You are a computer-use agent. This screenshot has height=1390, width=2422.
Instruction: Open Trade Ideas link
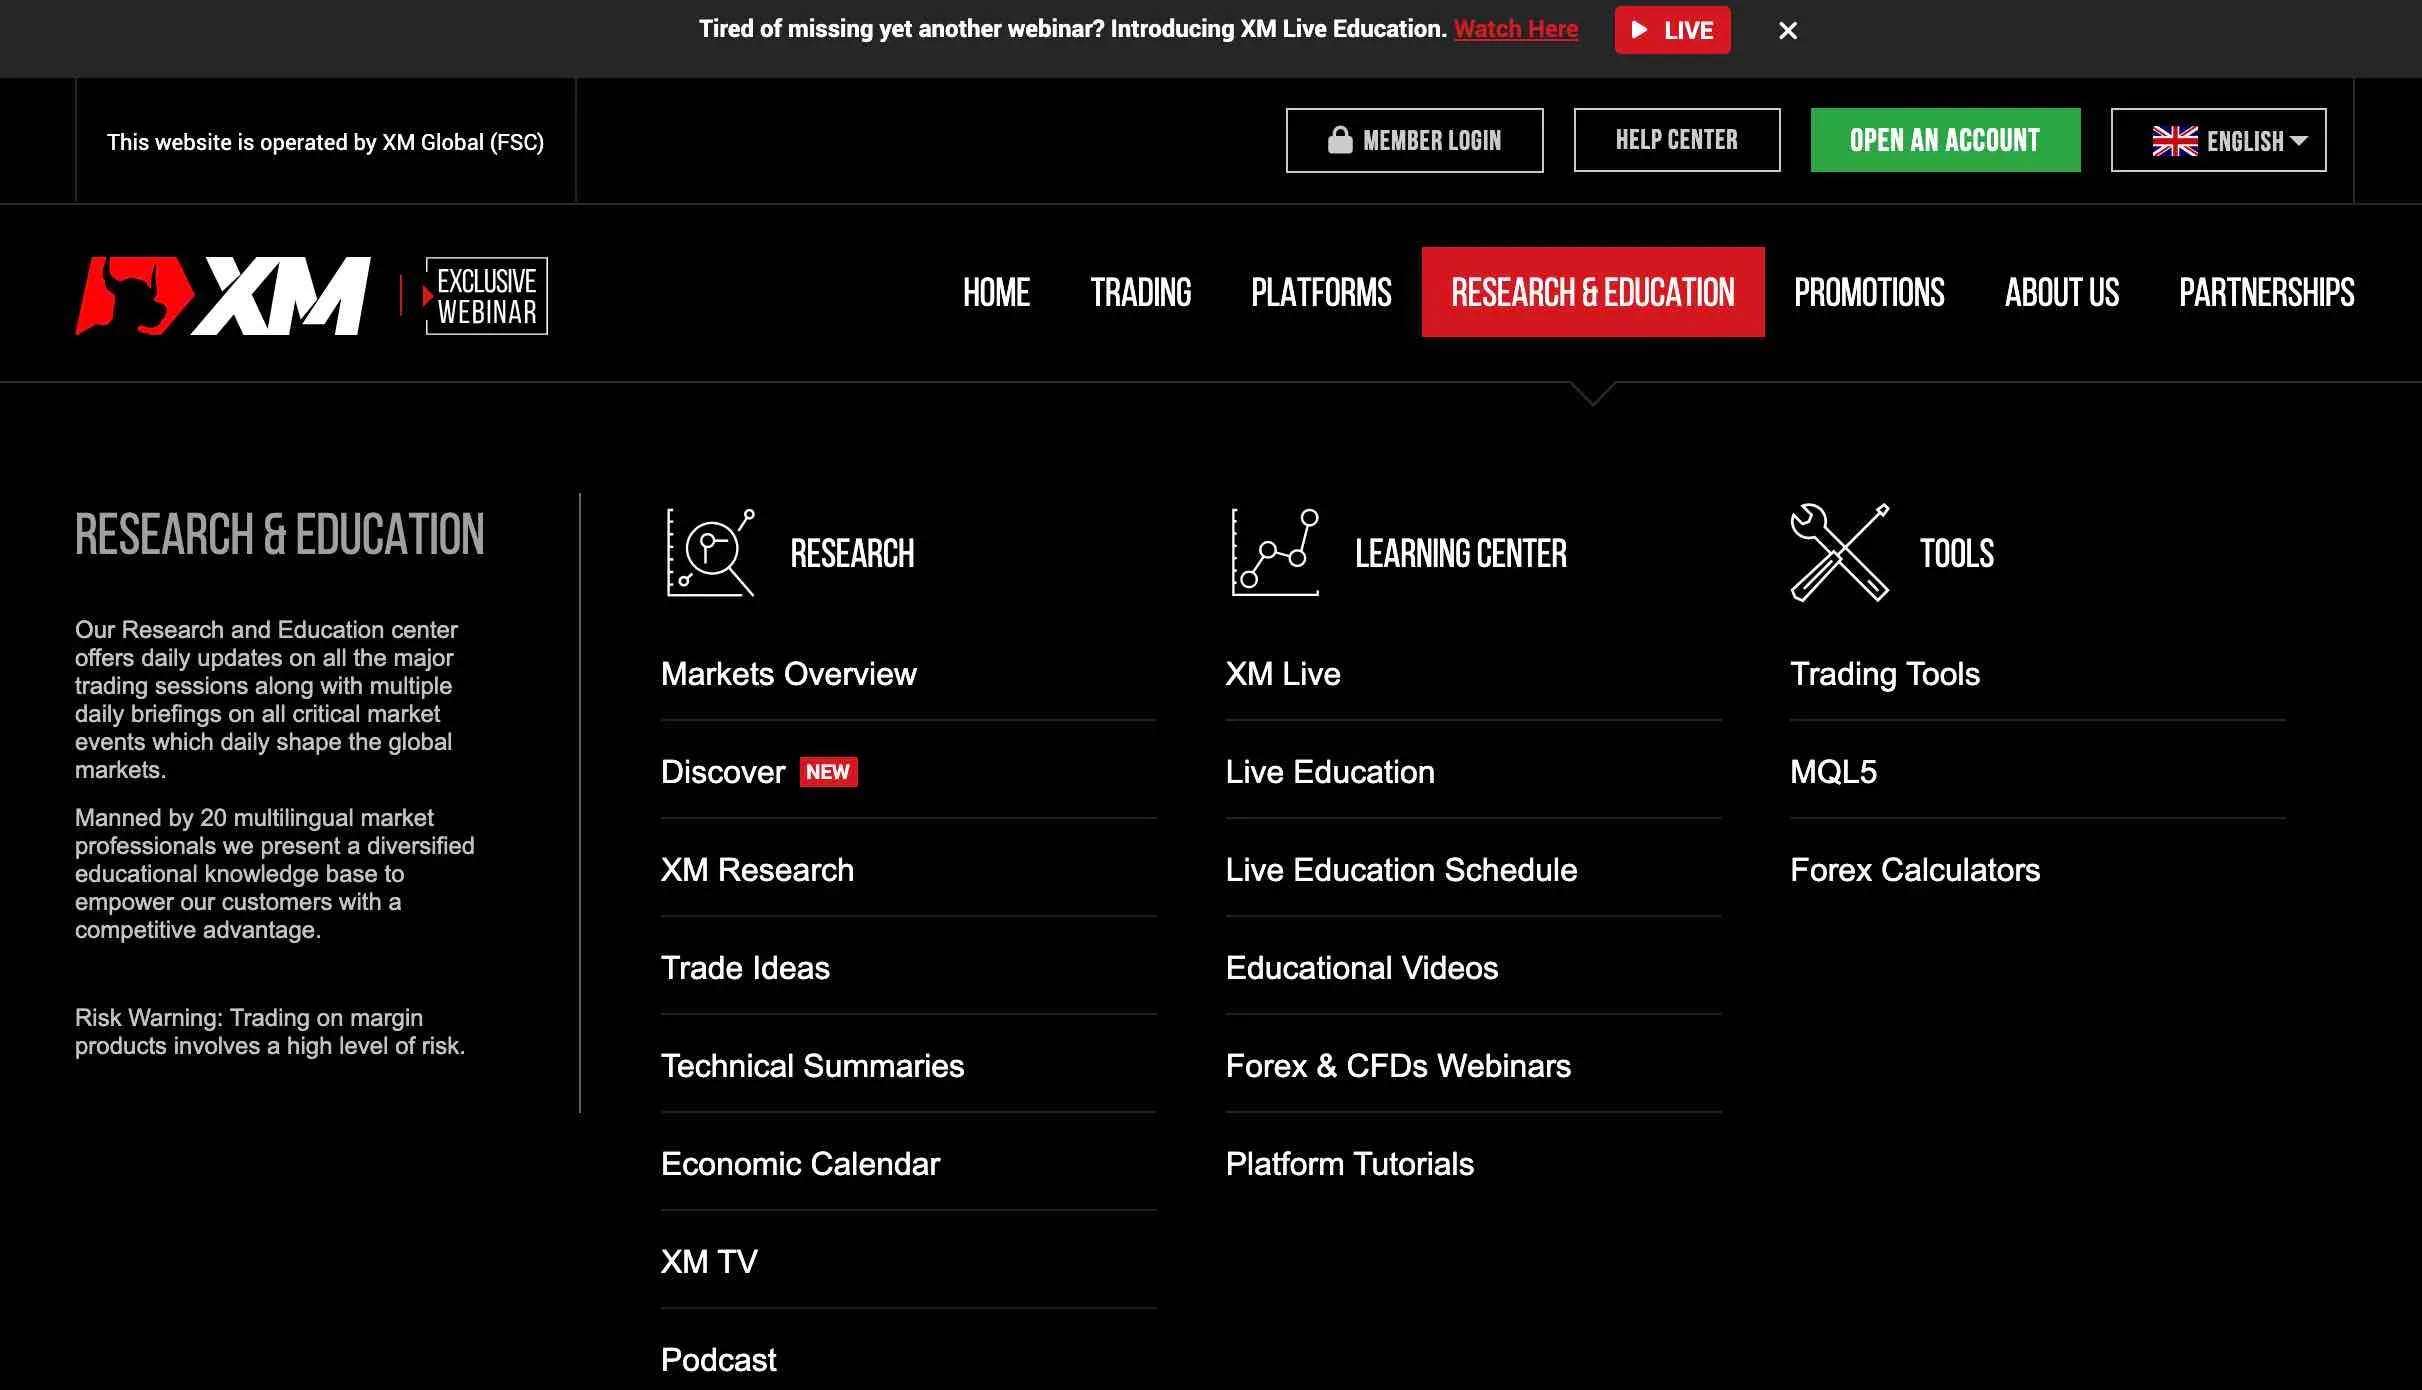click(745, 968)
